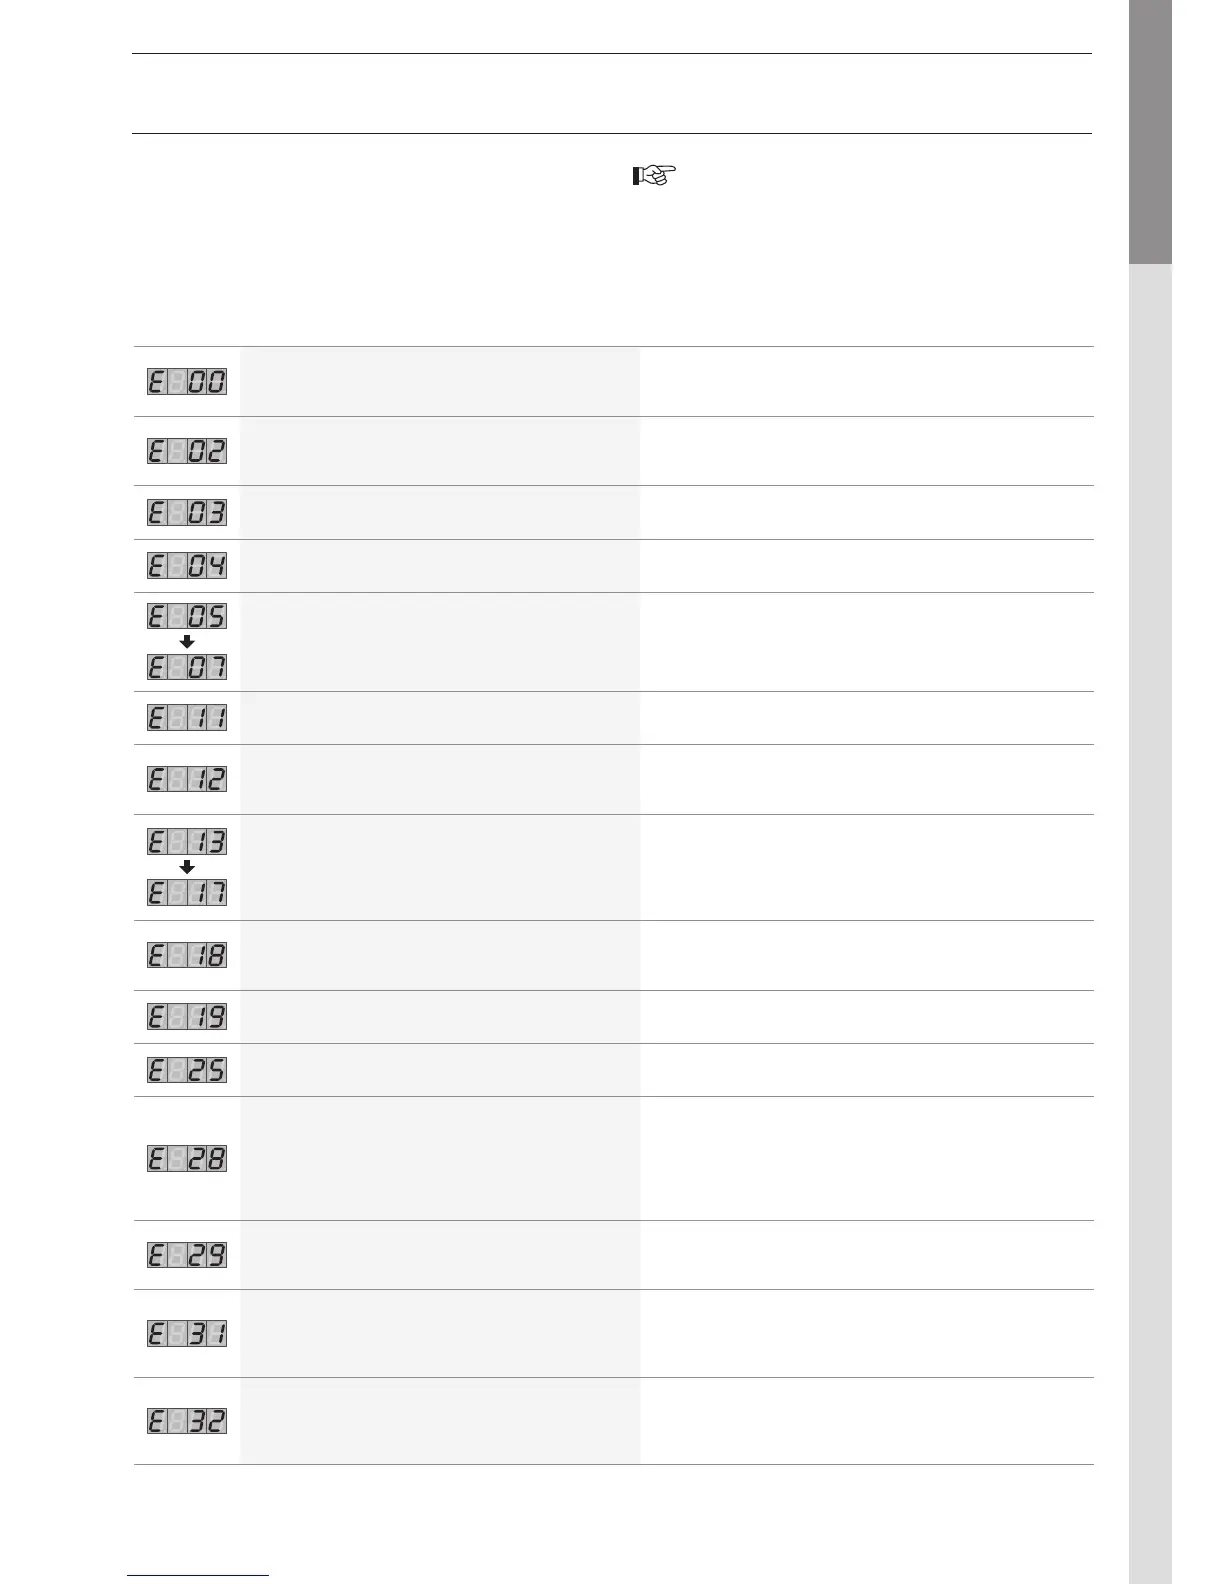Viewport: 1224px width, 1584px height.
Task: Choose the E 12 error code display
Action: [187, 778]
